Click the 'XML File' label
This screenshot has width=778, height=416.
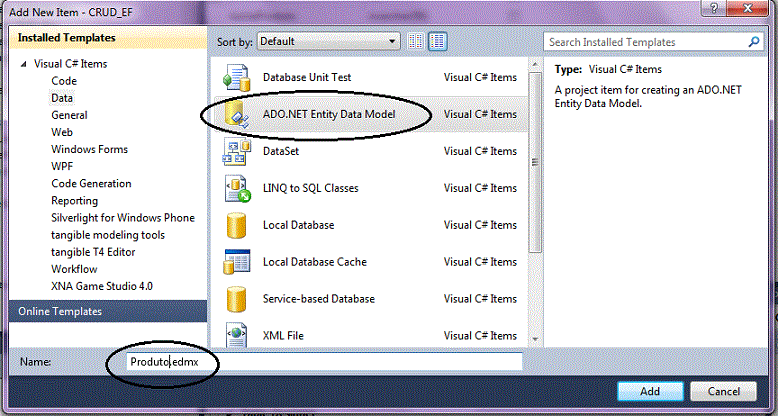(x=283, y=336)
